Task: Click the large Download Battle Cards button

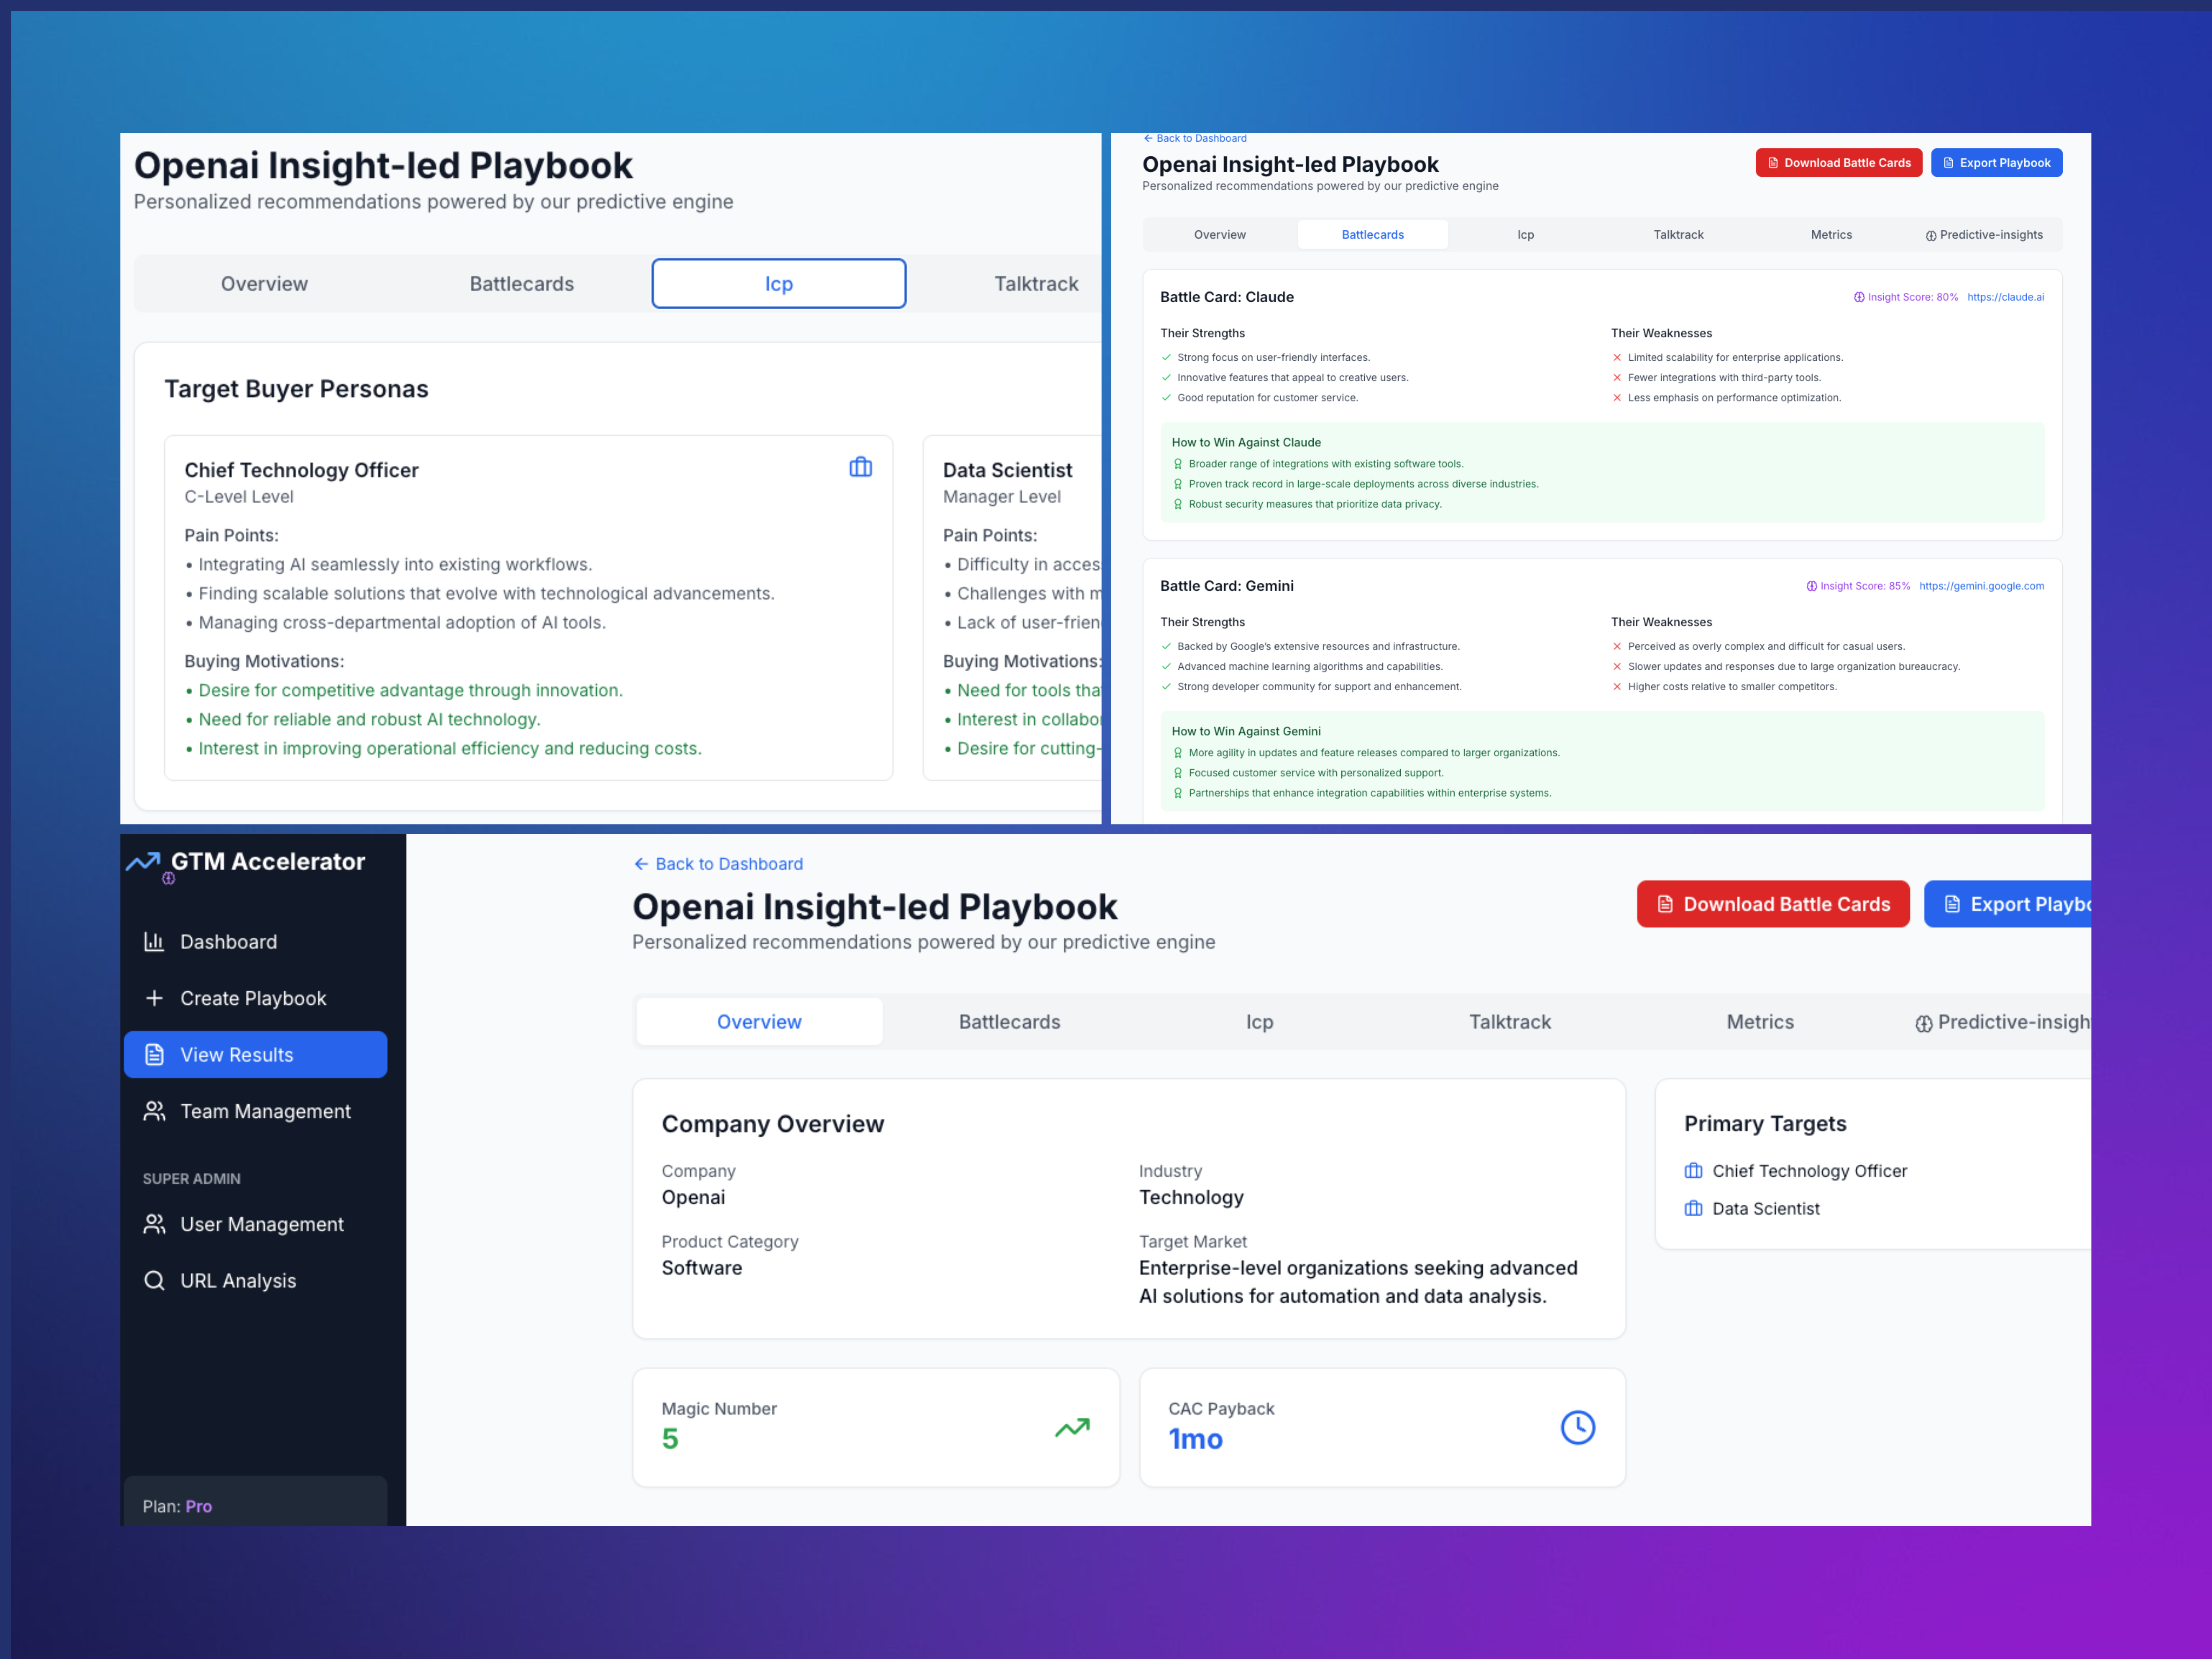Action: [1773, 904]
